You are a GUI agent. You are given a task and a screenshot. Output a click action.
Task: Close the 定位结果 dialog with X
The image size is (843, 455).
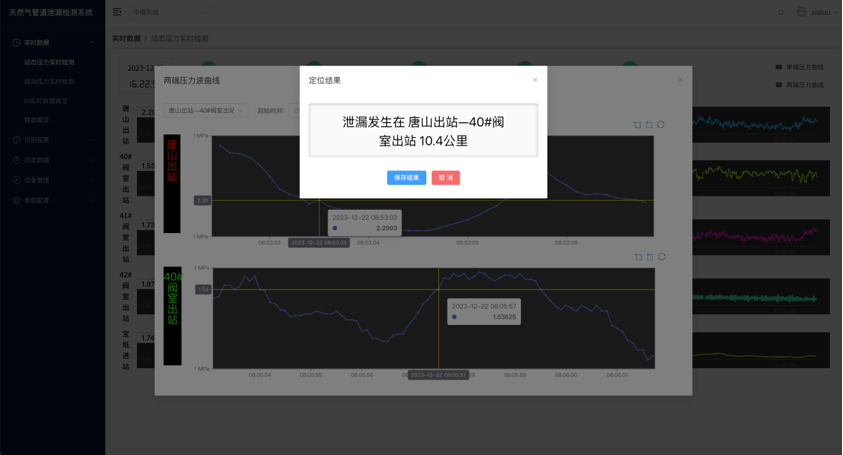[535, 80]
